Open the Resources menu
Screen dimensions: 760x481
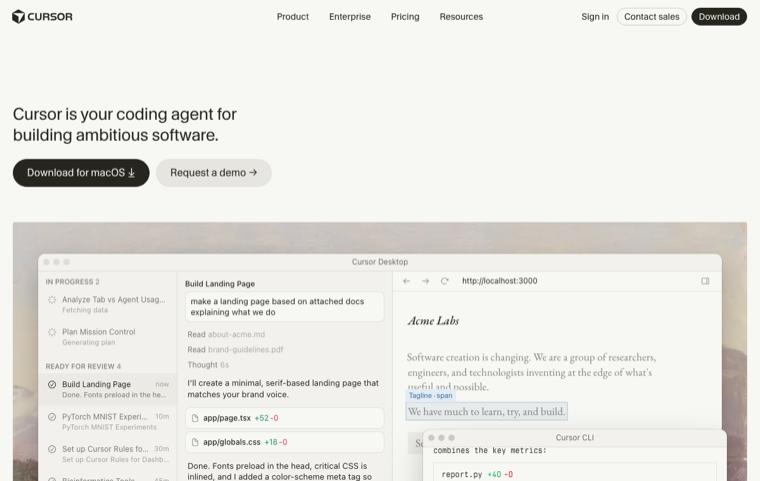click(x=461, y=16)
